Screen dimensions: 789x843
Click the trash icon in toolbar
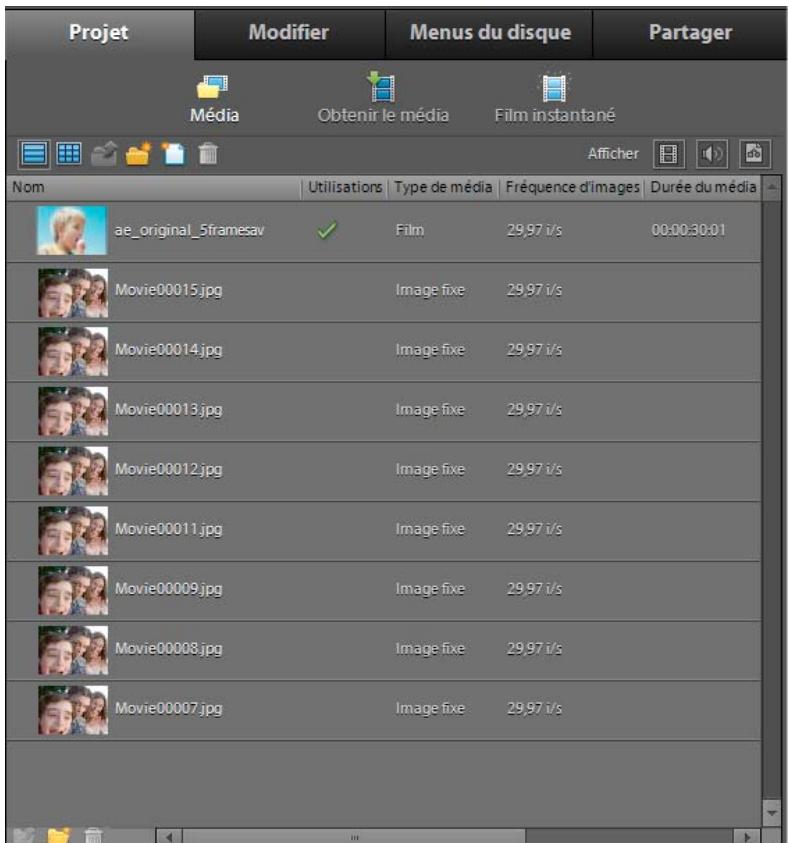pyautogui.click(x=208, y=154)
